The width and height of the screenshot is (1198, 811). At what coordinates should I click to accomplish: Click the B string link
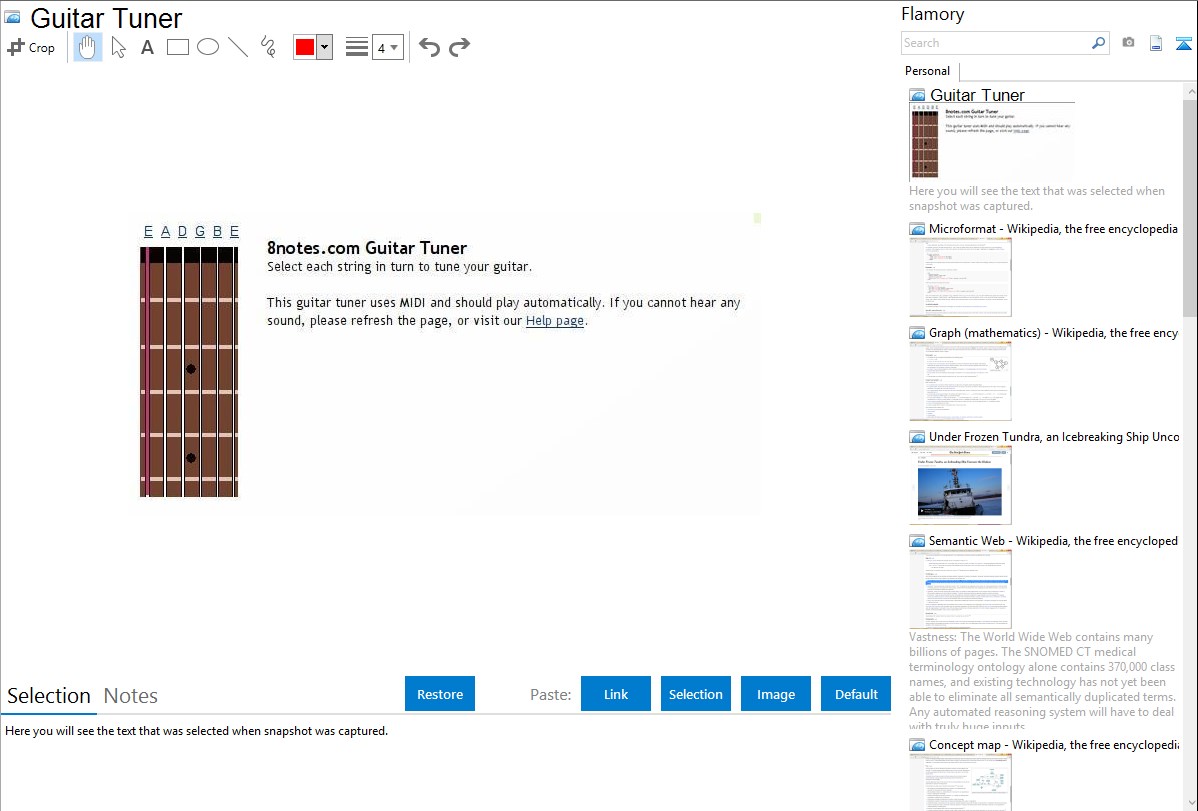tap(218, 232)
